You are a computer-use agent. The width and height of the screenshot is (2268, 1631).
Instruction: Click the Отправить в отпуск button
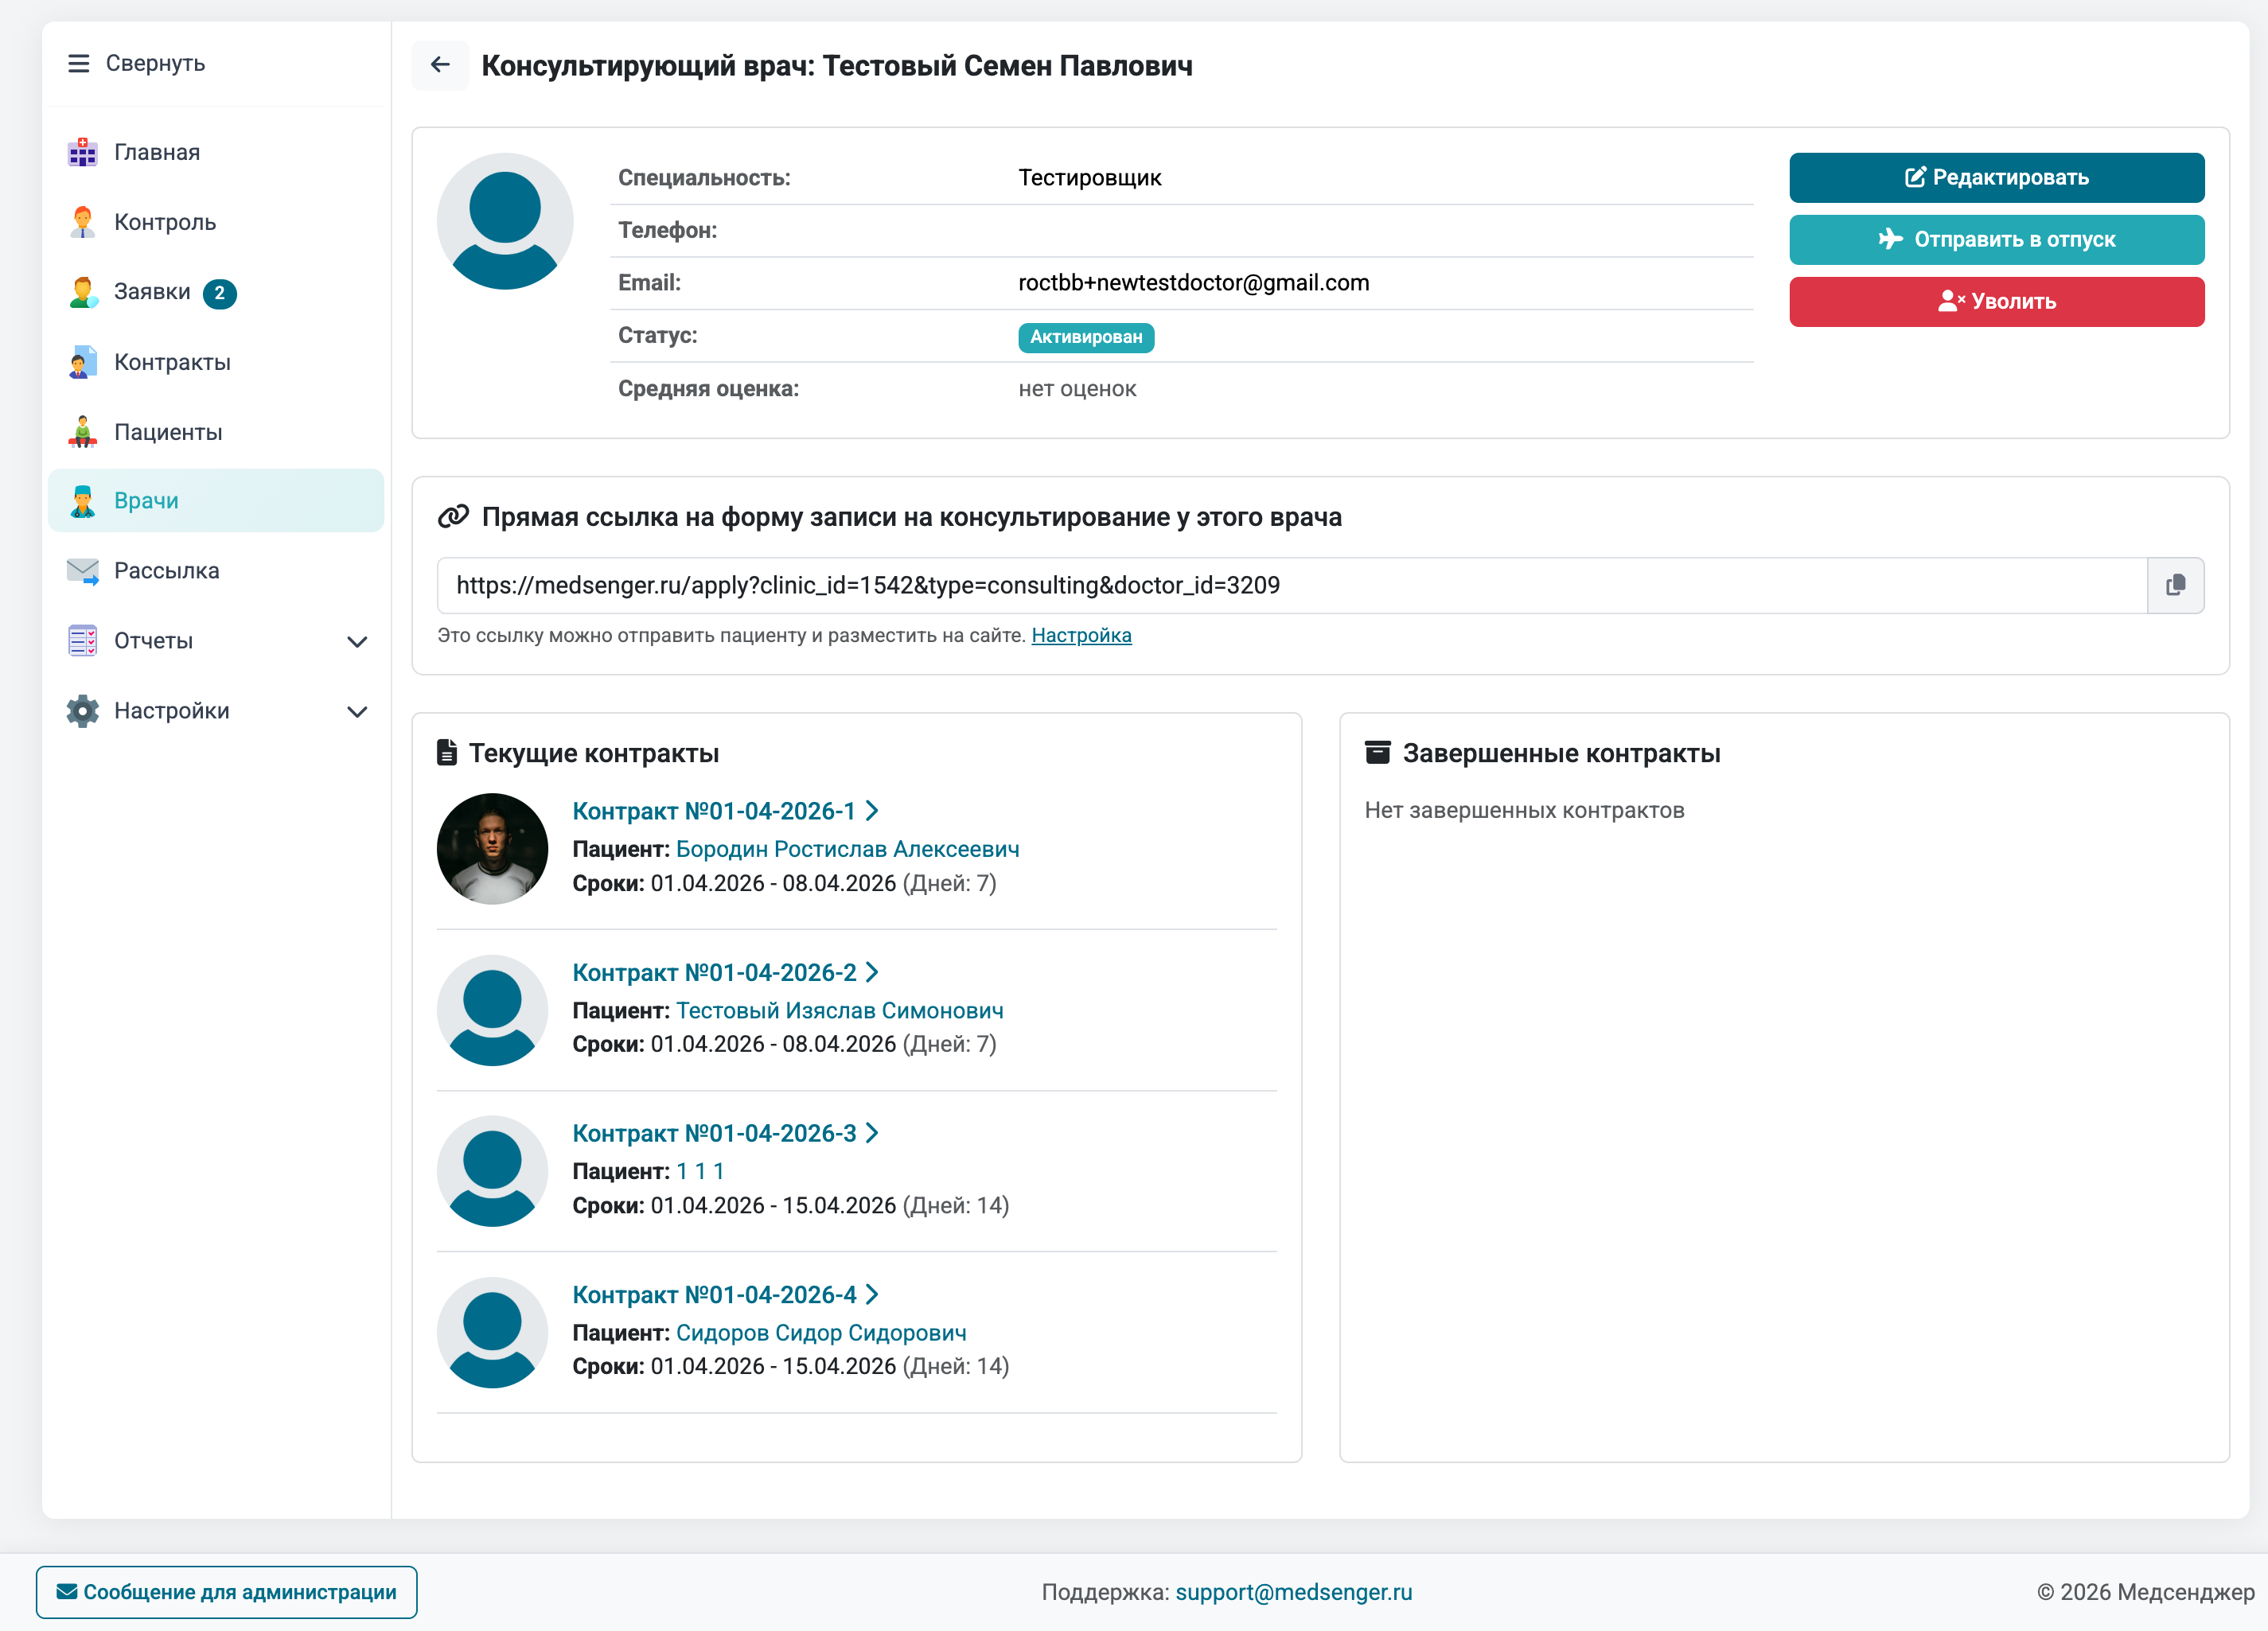pyautogui.click(x=1996, y=240)
